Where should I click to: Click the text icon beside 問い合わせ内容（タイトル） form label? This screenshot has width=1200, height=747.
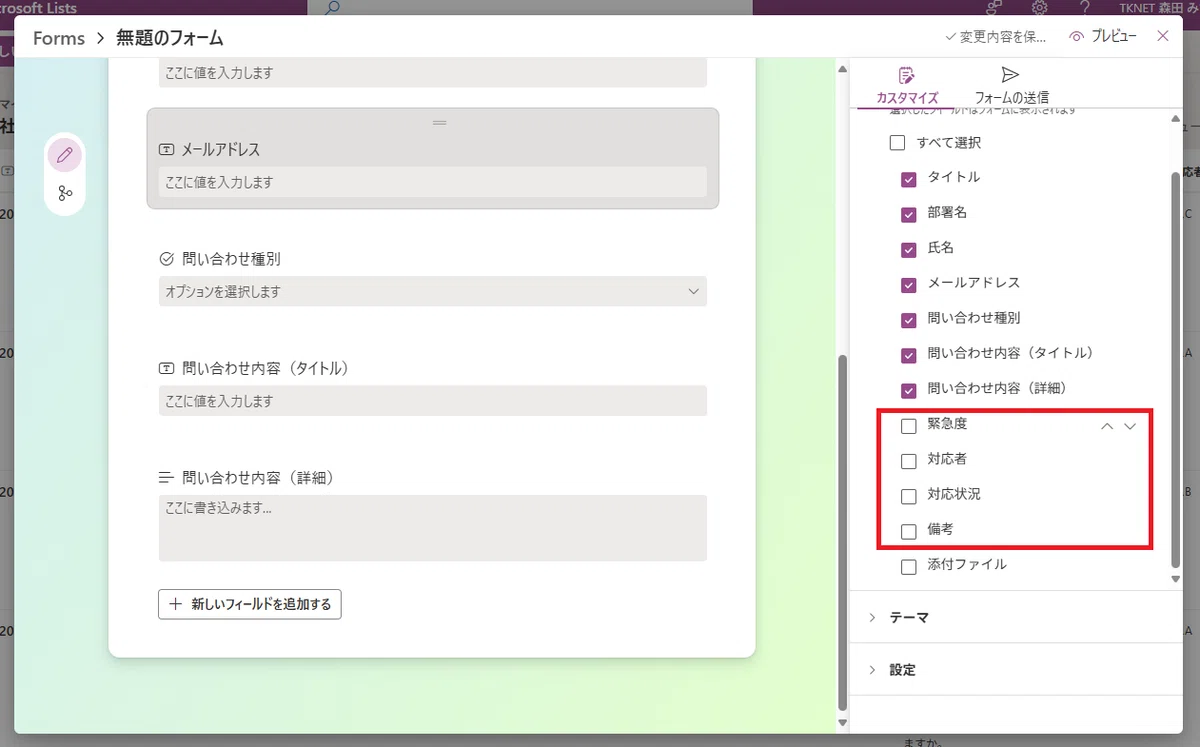(x=167, y=368)
